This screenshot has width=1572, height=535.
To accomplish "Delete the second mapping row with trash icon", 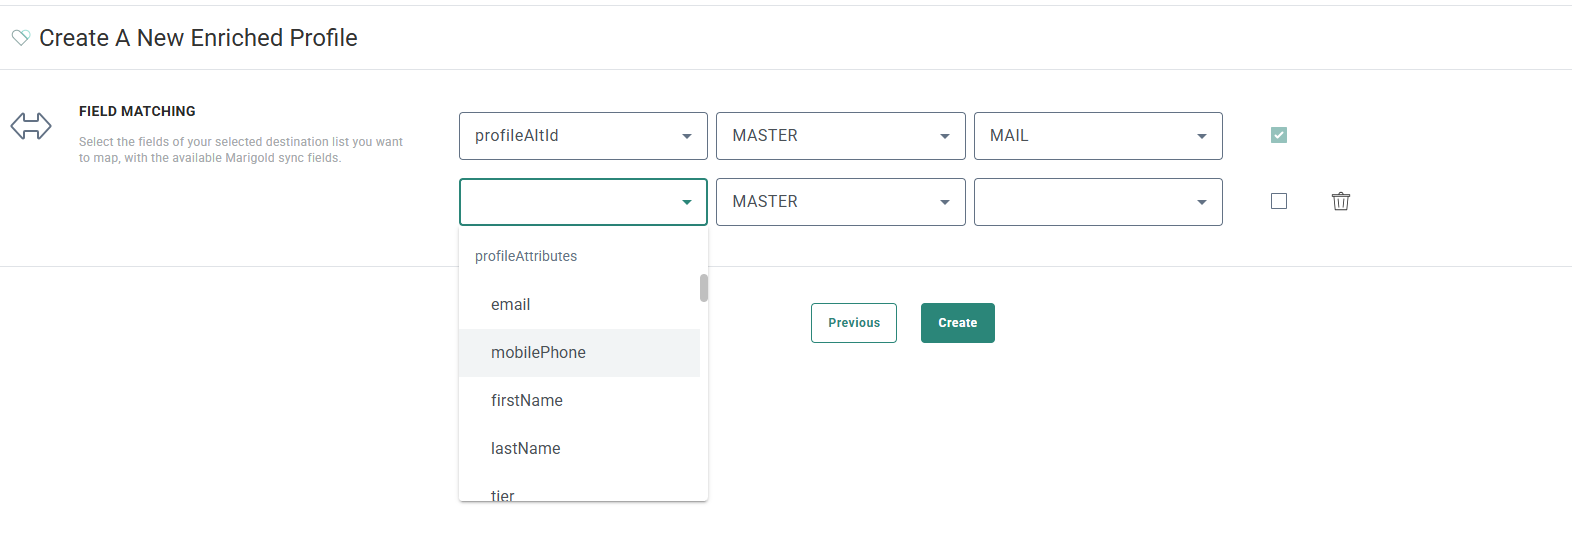I will pyautogui.click(x=1340, y=201).
